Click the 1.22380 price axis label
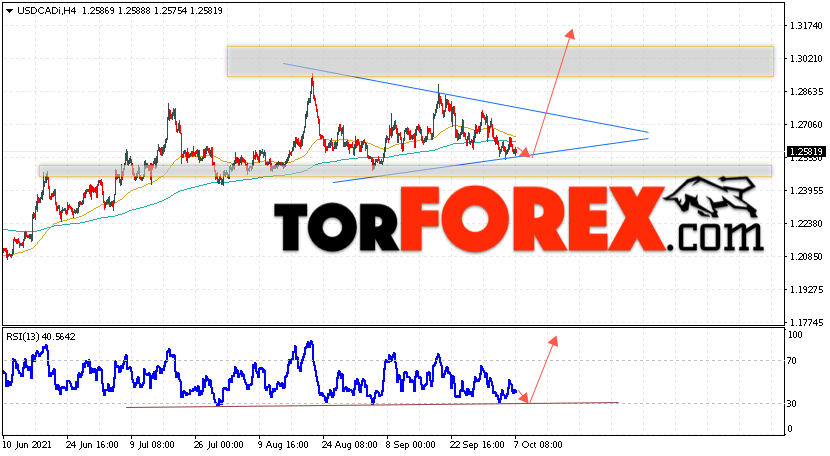830x456 pixels. click(x=806, y=223)
